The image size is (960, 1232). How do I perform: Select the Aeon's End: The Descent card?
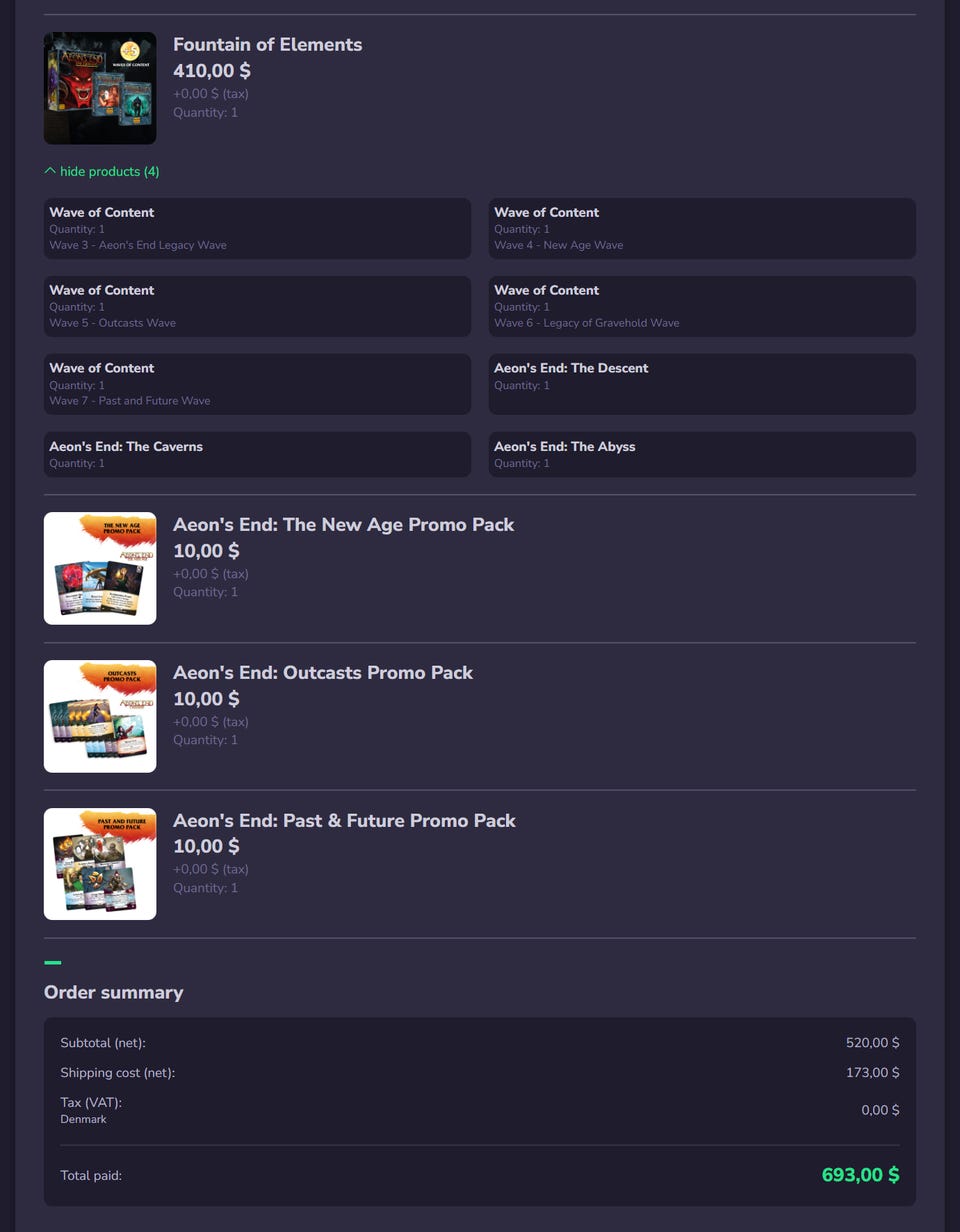[702, 384]
